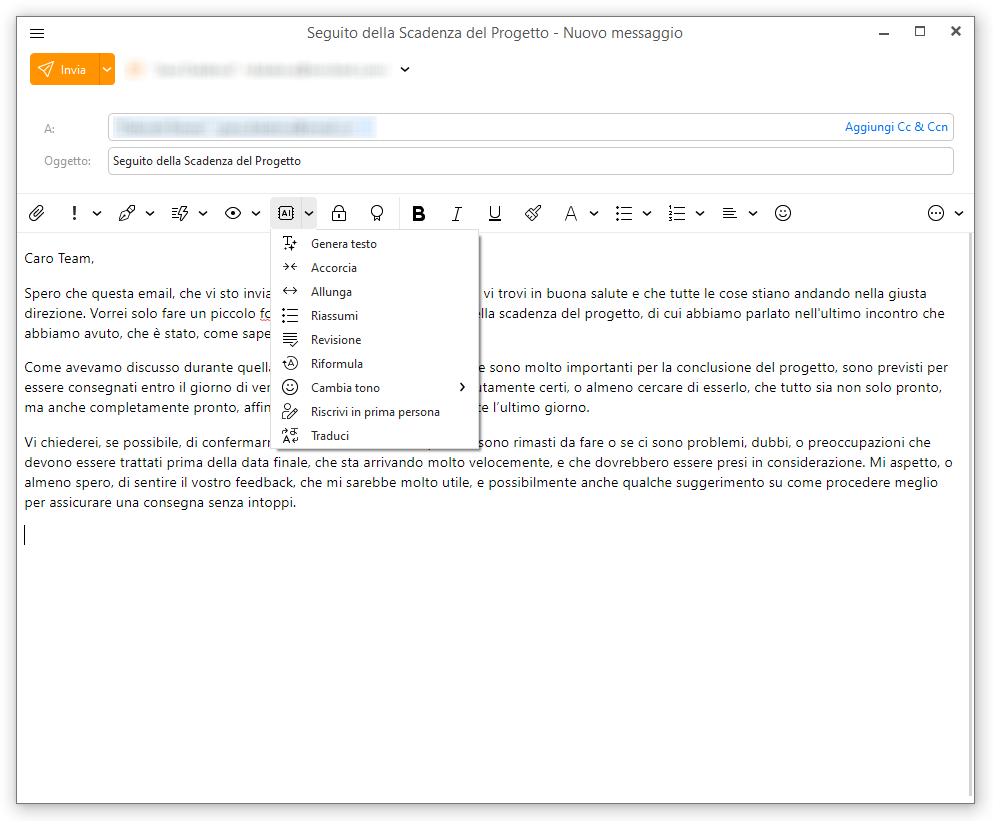This screenshot has height=821, width=993.
Task: Click the message body scrollbar
Action: [971, 514]
